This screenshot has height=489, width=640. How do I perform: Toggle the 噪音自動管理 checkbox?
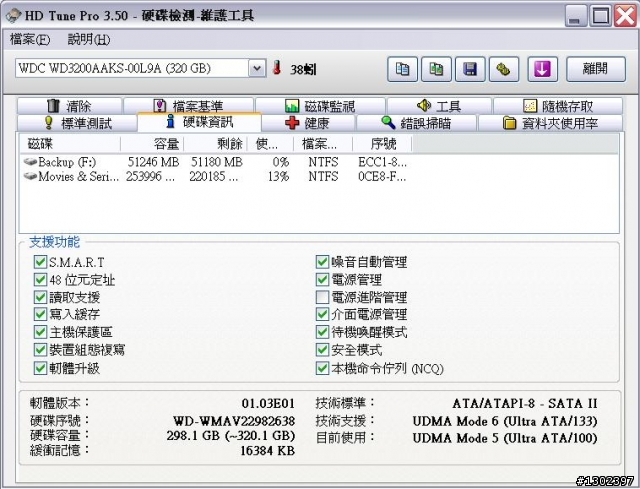pos(322,262)
